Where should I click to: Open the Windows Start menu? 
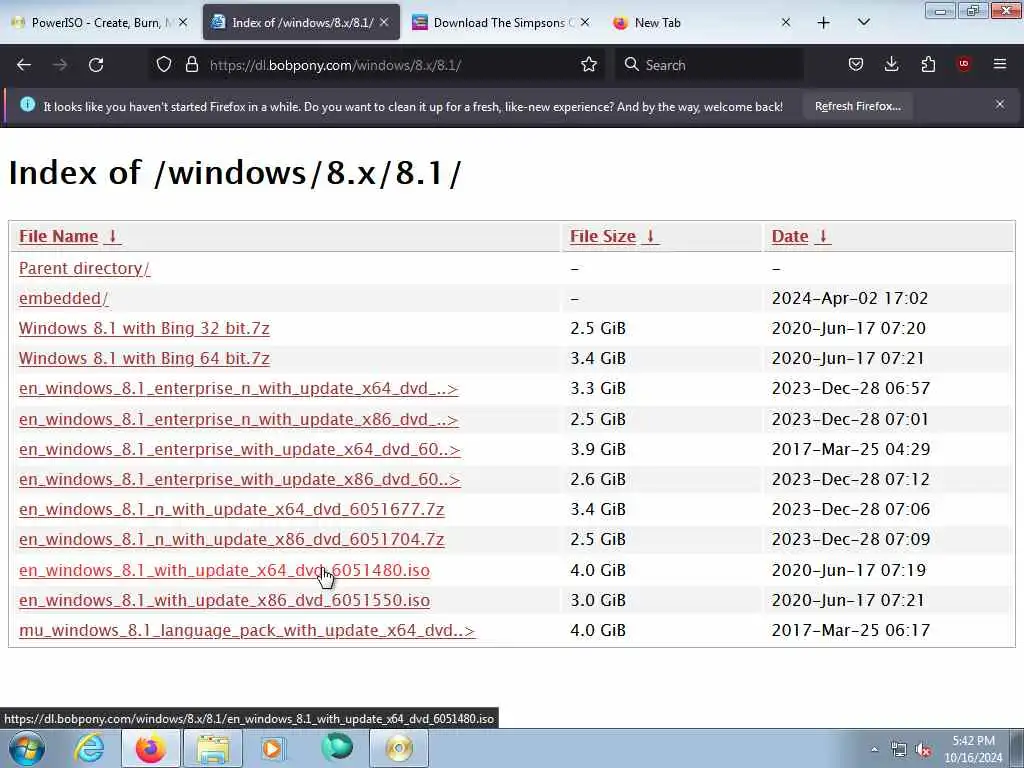(27, 748)
